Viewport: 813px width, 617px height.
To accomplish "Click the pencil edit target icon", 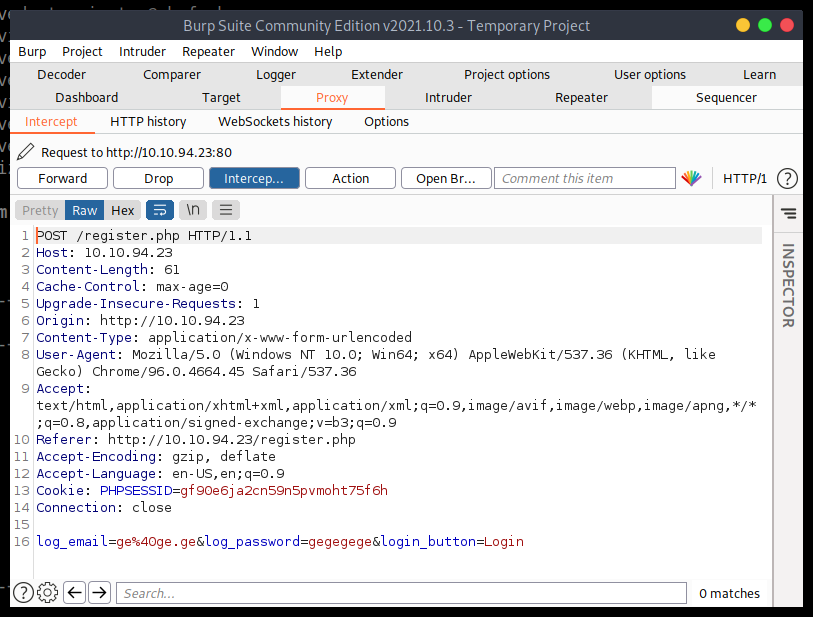I will 25,152.
